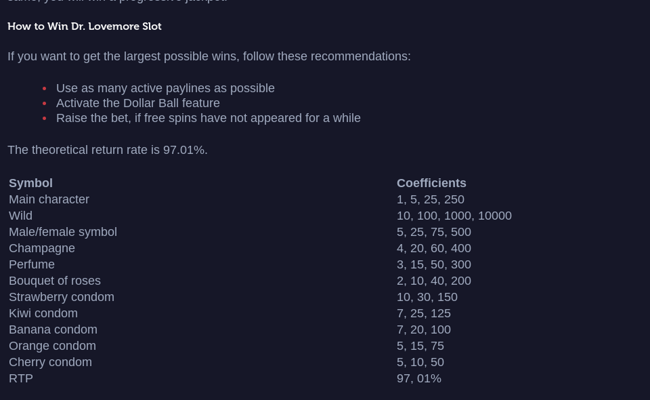Screen dimensions: 650x400
Task: Click the "Raise the bet" recommendation bullet
Action: point(208,118)
